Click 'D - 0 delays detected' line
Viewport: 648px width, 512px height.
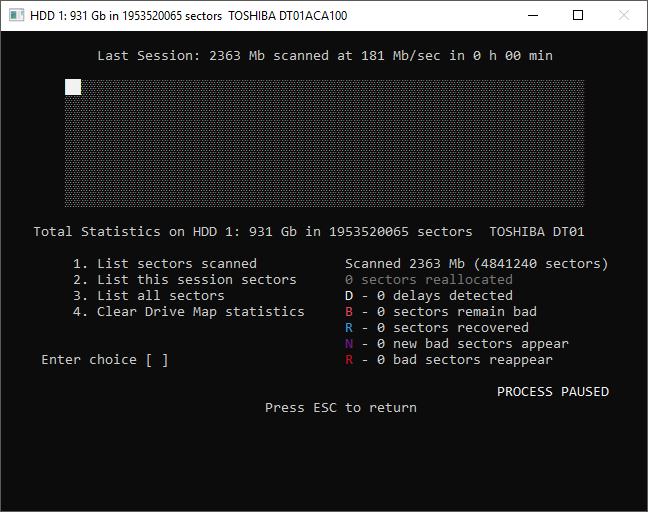(429, 296)
